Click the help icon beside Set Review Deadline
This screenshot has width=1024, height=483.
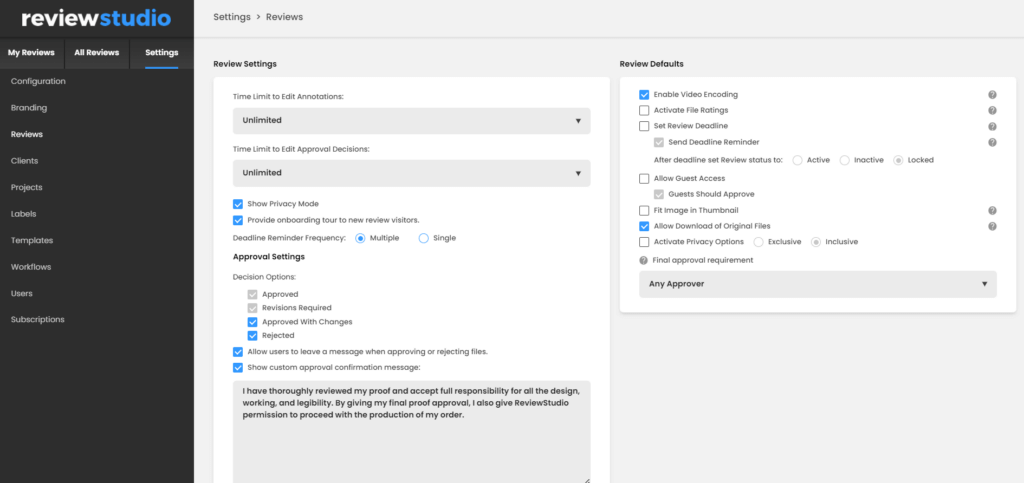pos(992,127)
